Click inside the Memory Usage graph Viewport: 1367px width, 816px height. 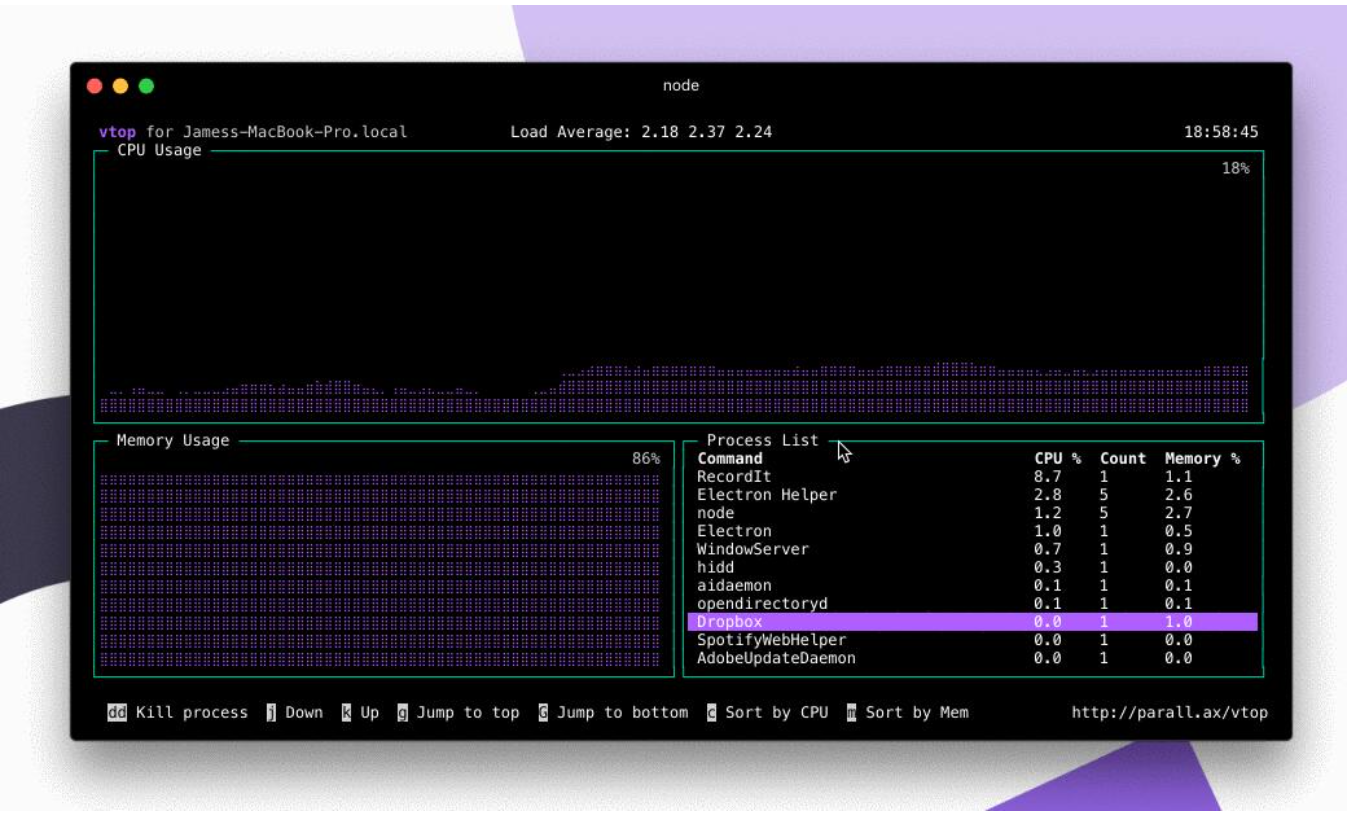coord(380,565)
